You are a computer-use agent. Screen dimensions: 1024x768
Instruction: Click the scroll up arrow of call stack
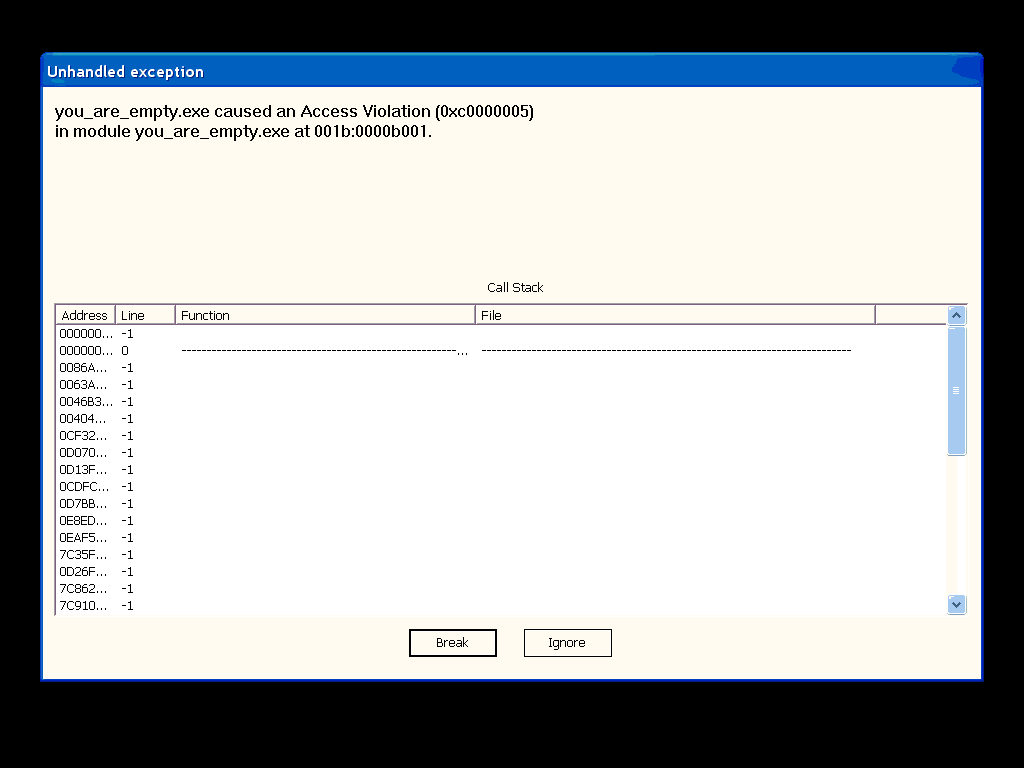pyautogui.click(x=956, y=315)
